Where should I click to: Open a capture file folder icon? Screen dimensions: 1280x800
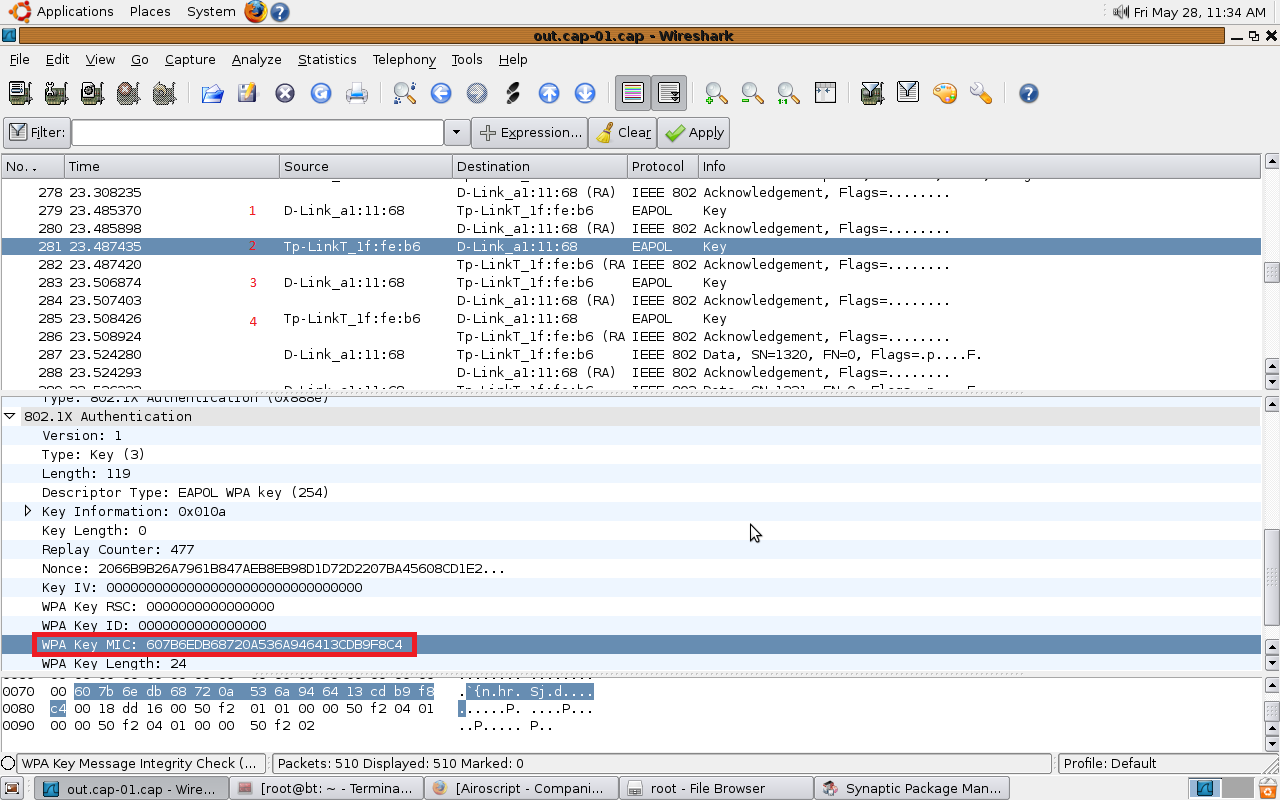pos(212,93)
